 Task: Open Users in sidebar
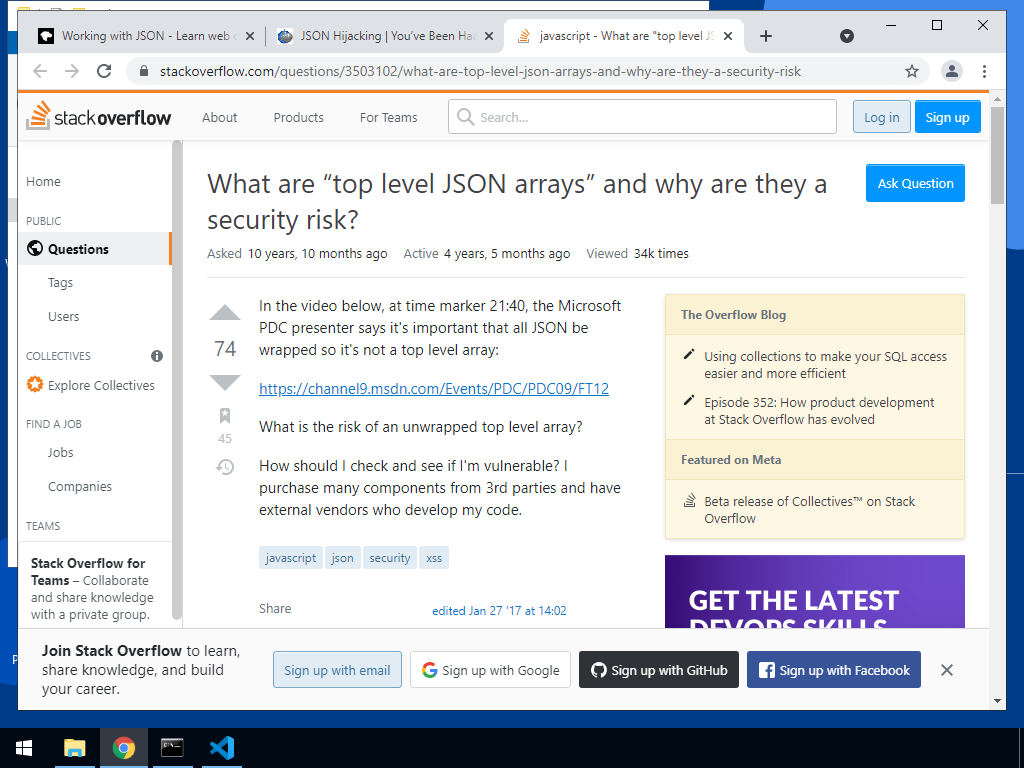63,317
